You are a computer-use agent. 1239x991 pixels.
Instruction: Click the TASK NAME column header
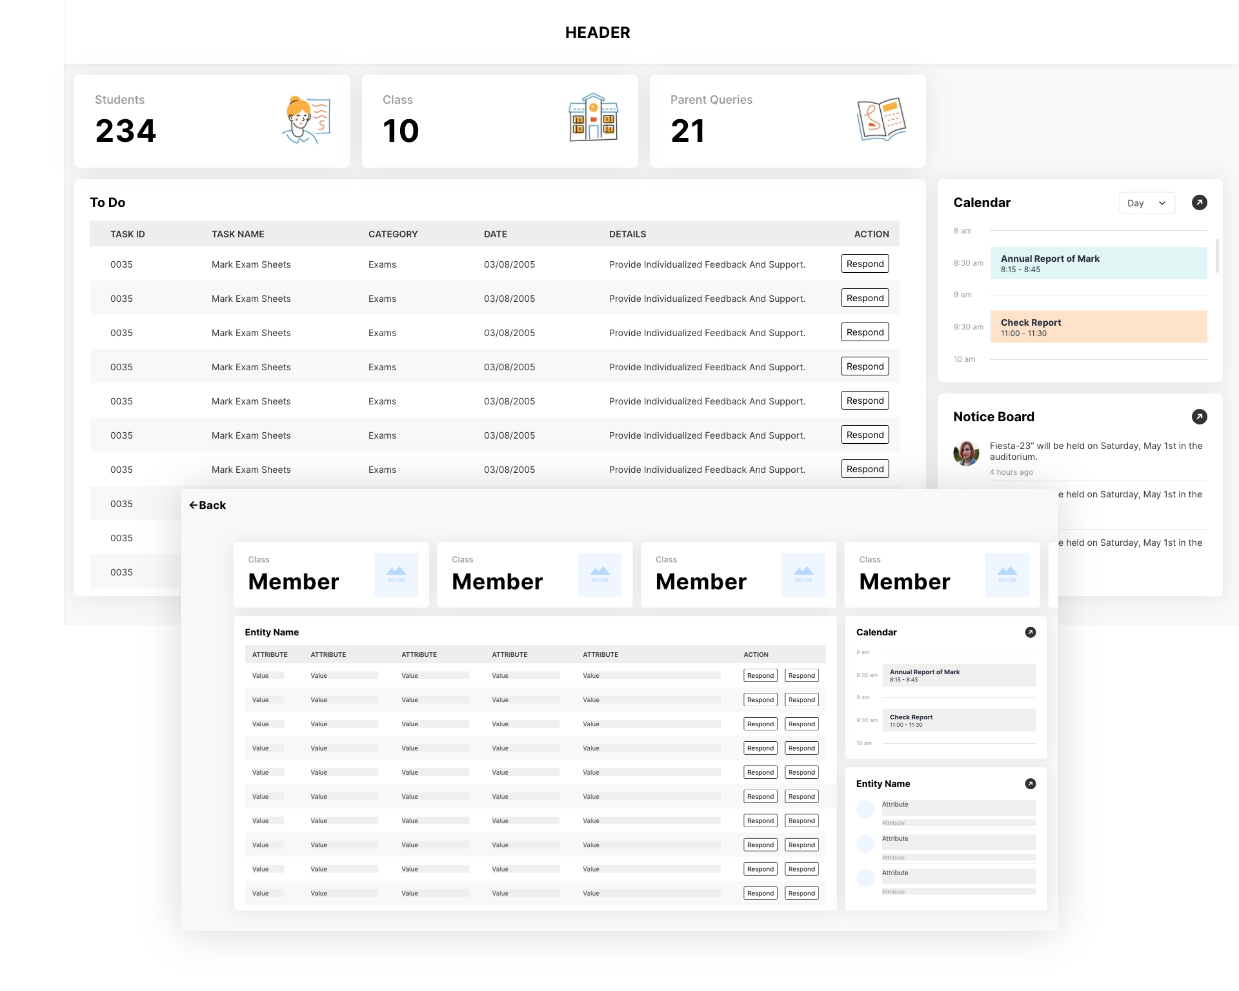(238, 234)
